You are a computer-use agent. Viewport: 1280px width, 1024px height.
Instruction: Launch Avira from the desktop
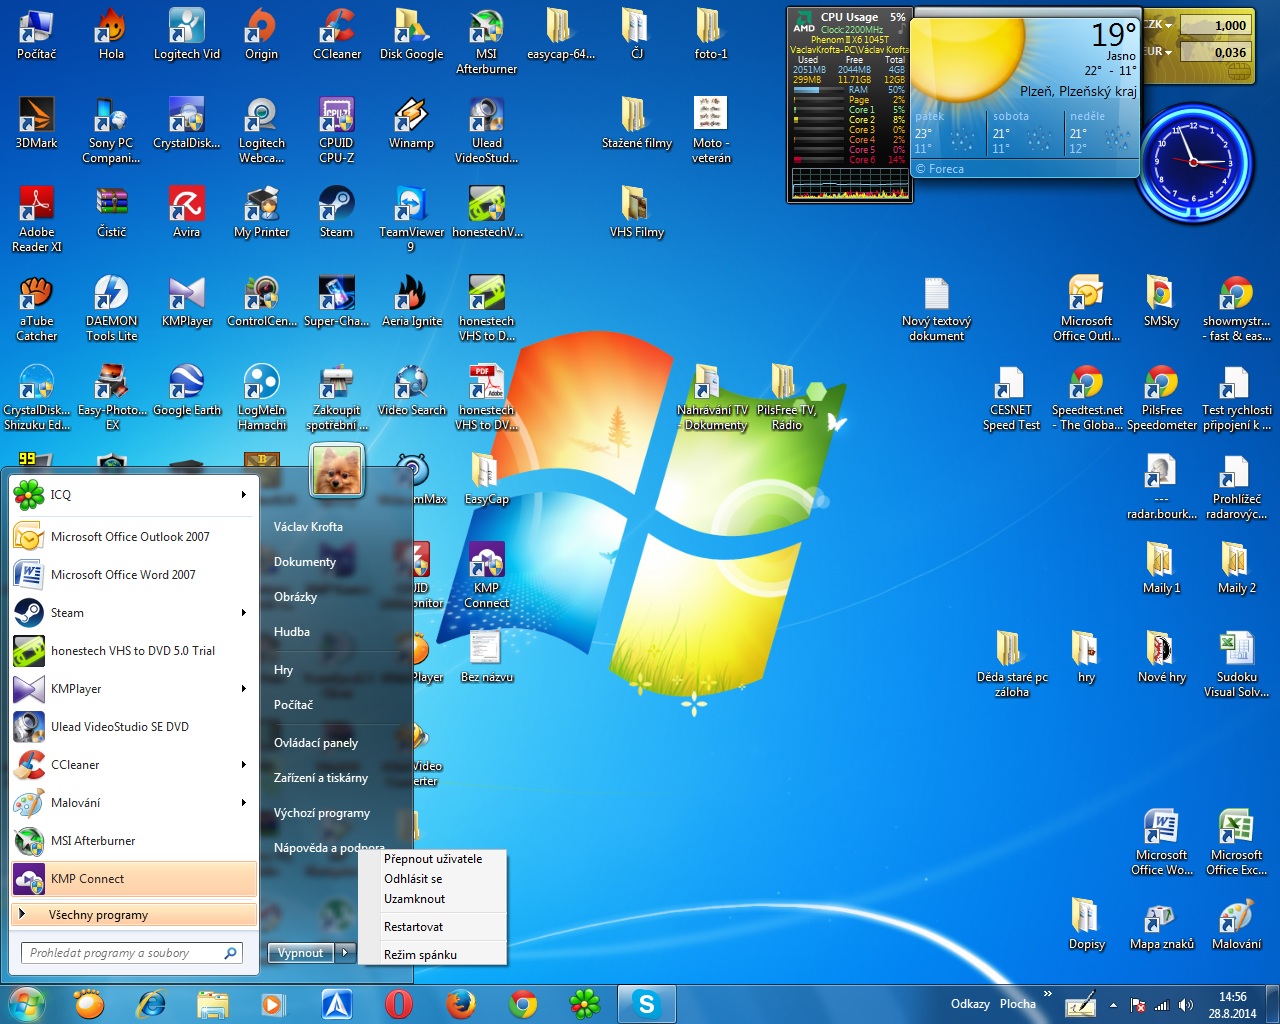(x=186, y=212)
